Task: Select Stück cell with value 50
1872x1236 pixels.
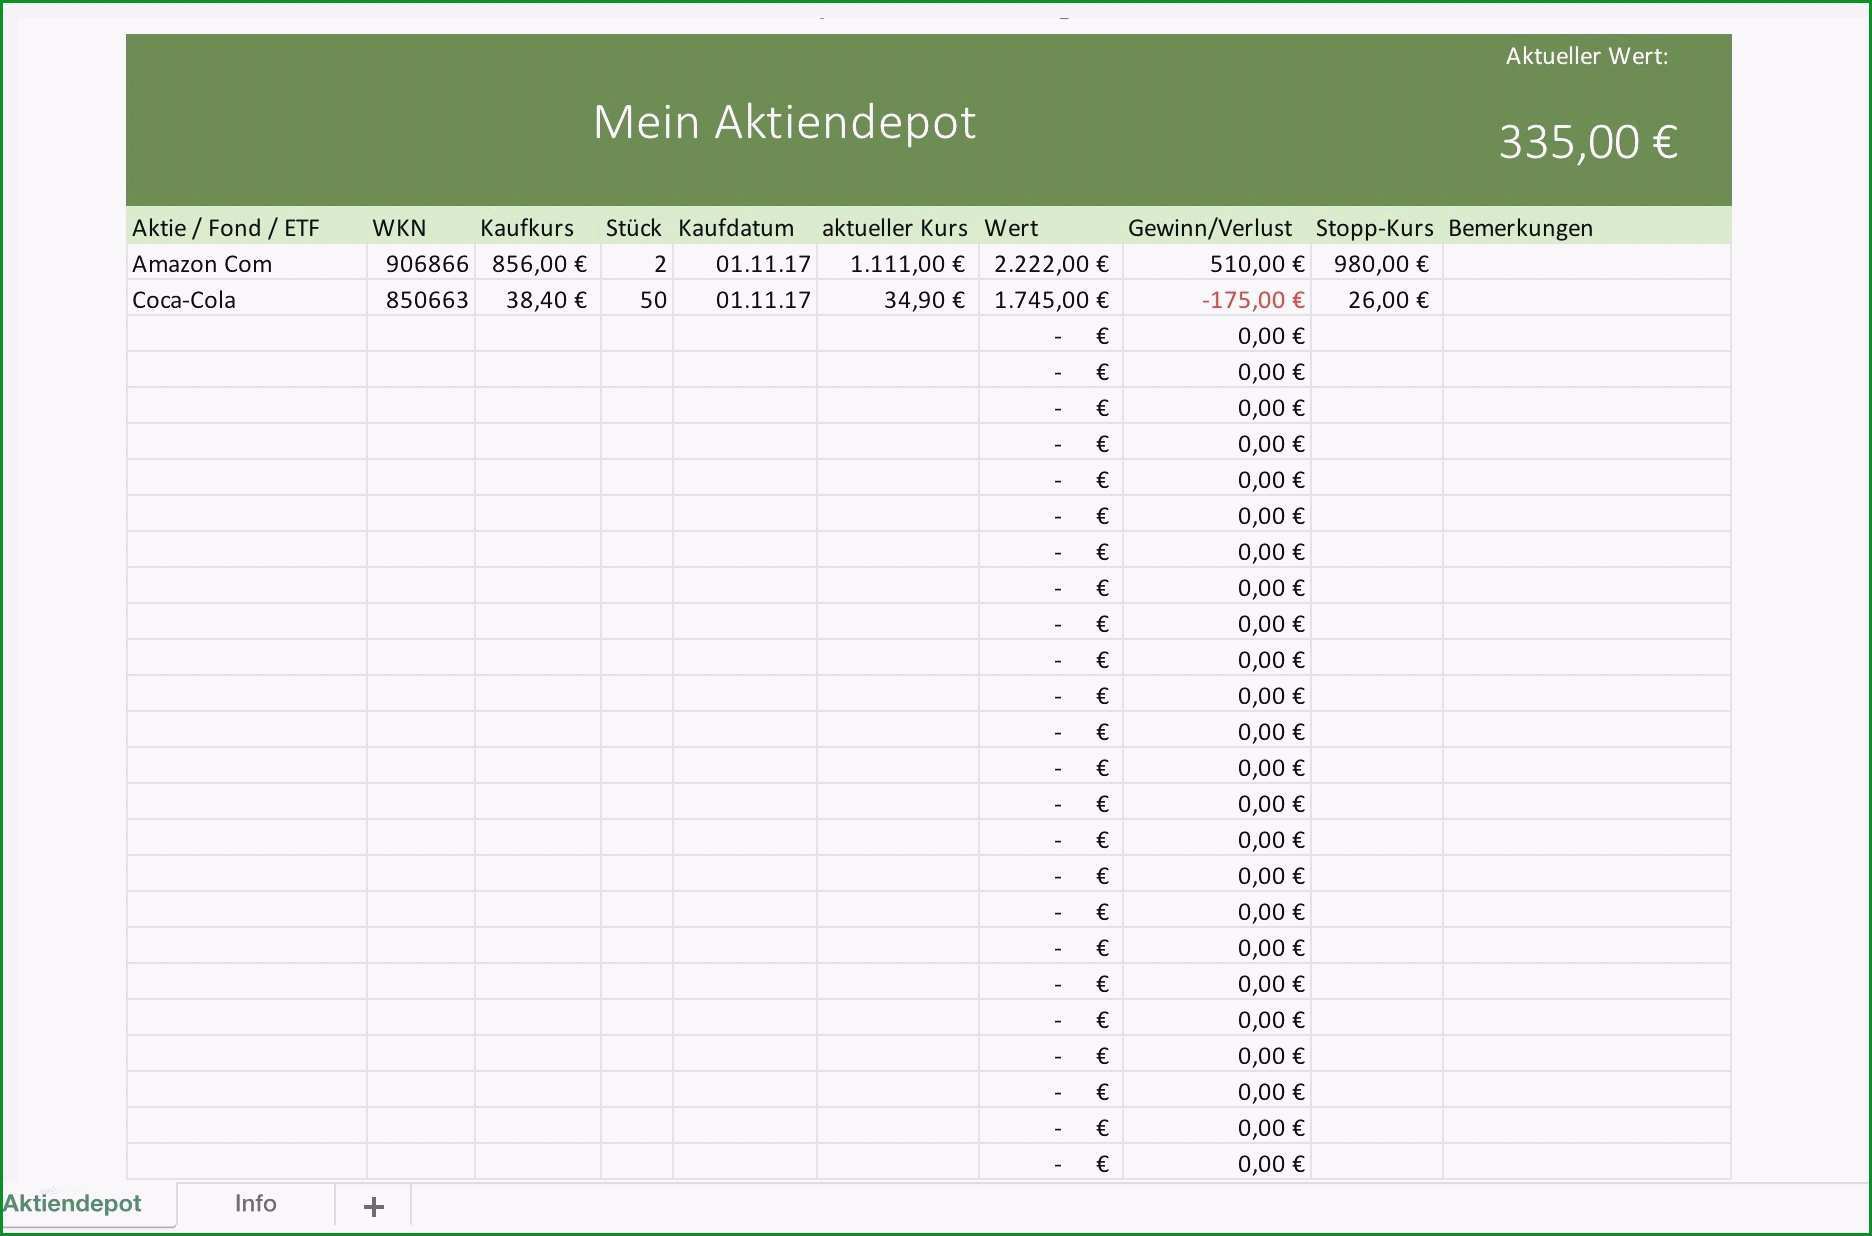Action: (636, 299)
